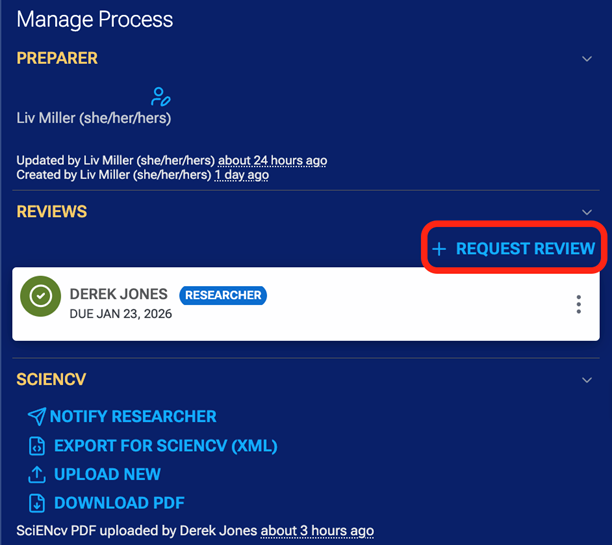
Task: Click the green checkmark circle for Derek Jones
Action: 41,296
